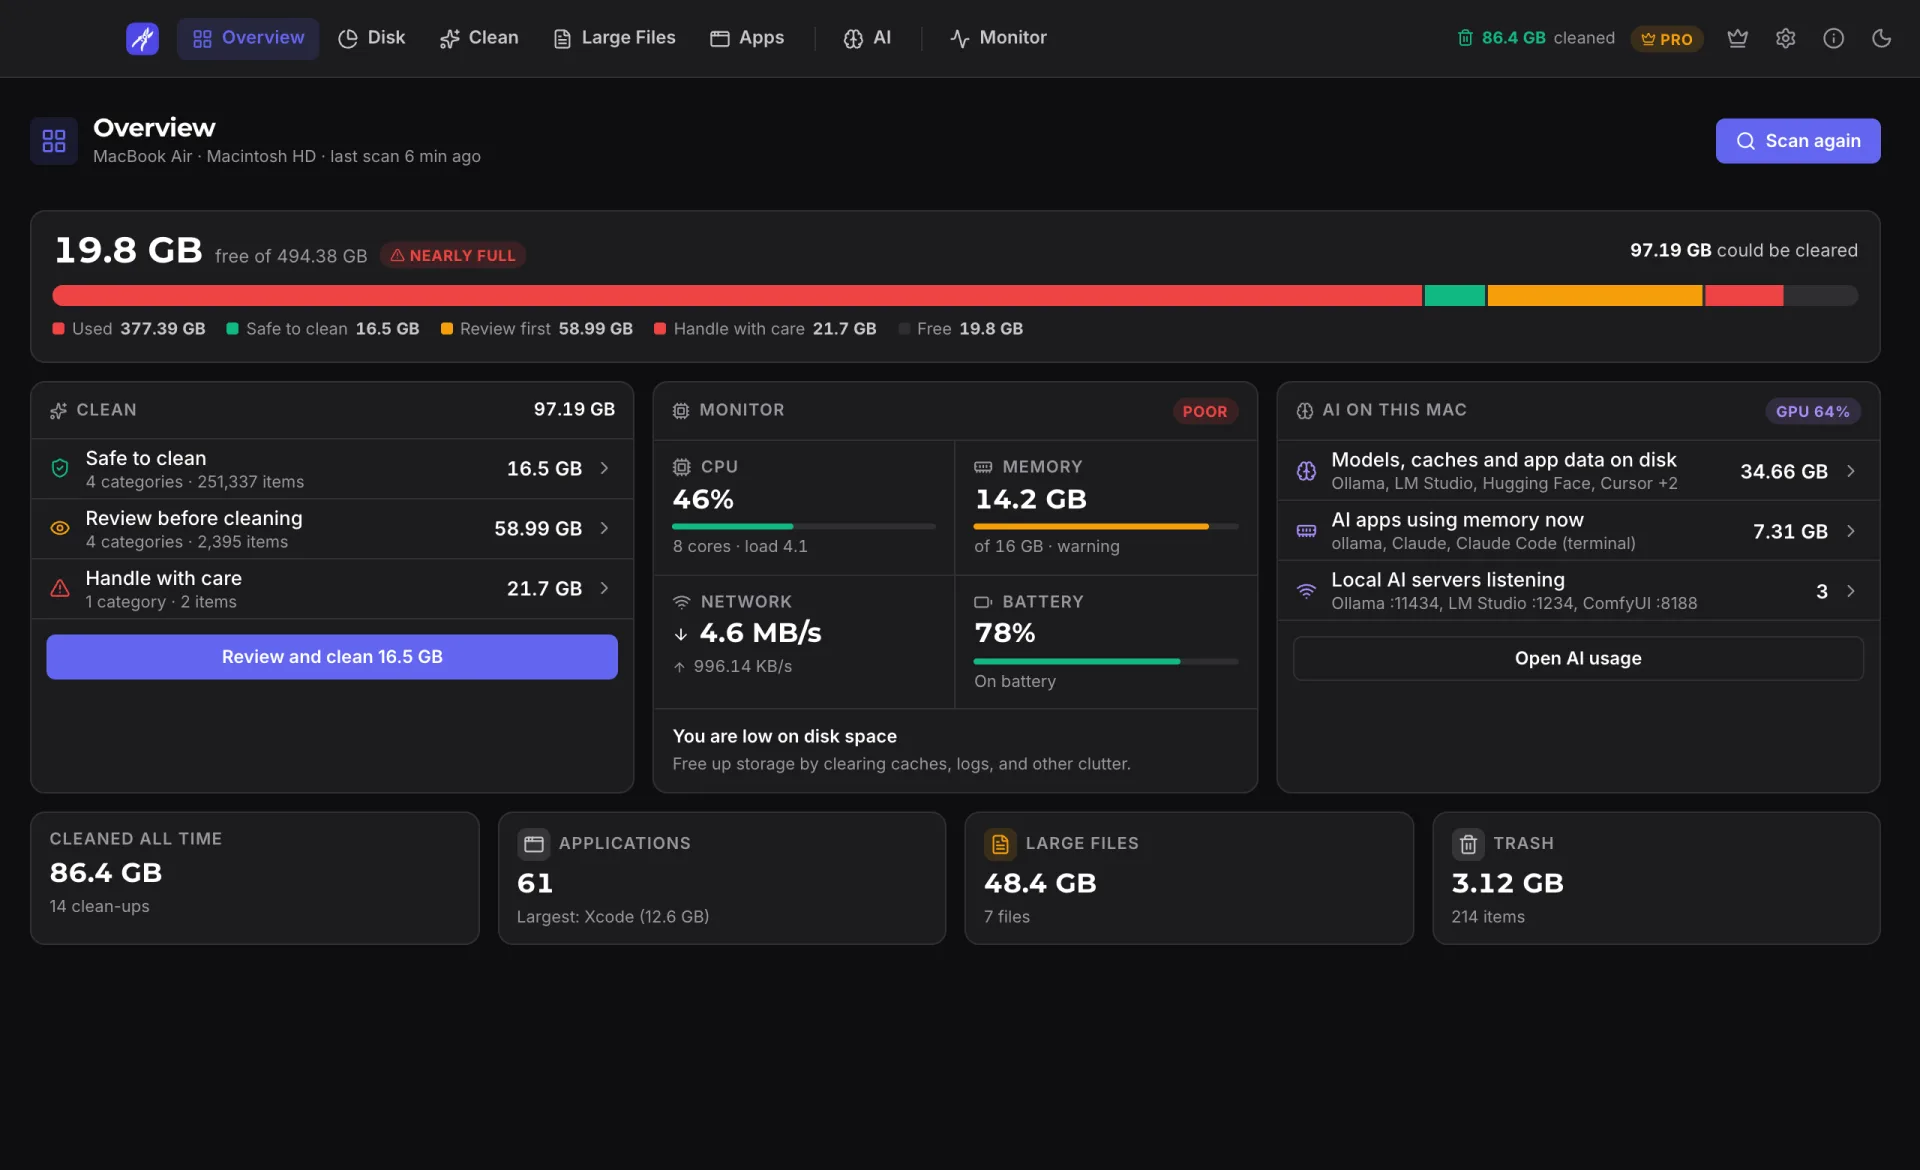Click the memory icon for AI apps using memory
This screenshot has height=1170, width=1920.
[x=1306, y=531]
